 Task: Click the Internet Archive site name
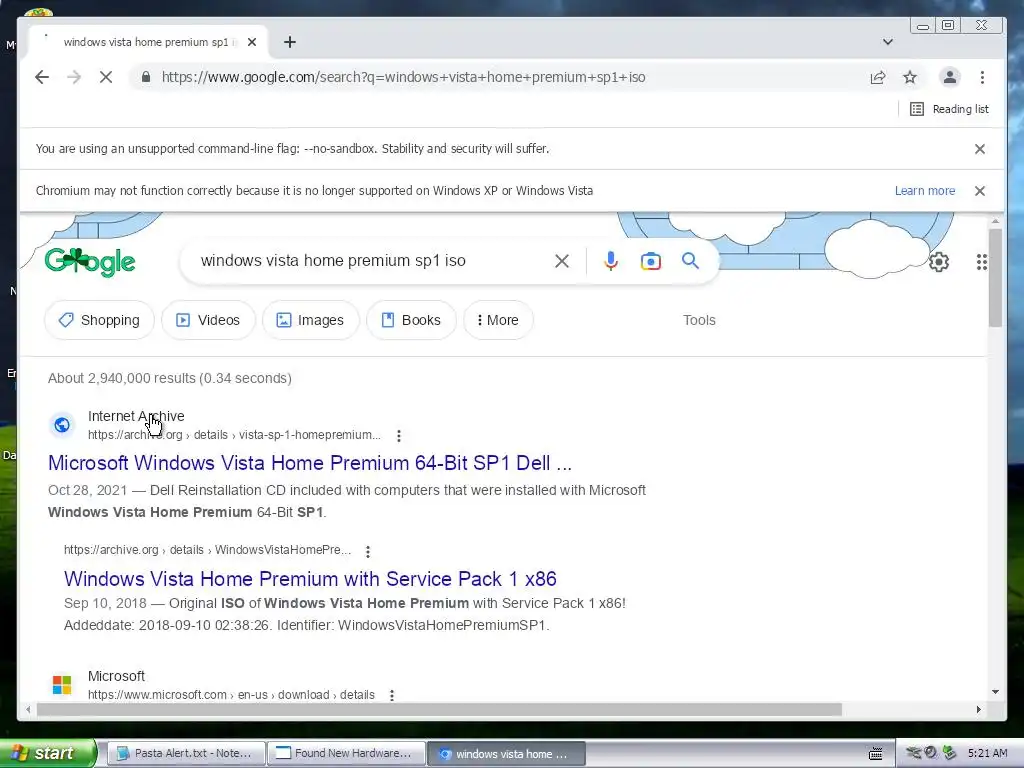(136, 416)
